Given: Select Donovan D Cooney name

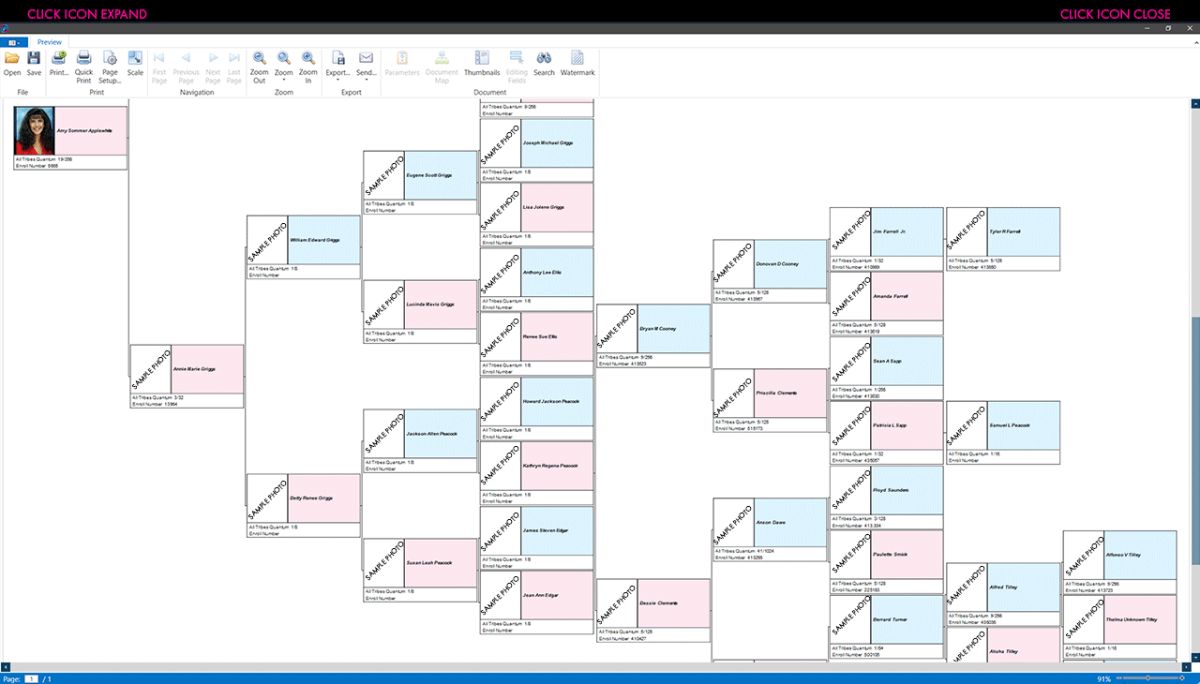Looking at the screenshot, I should click(x=777, y=264).
